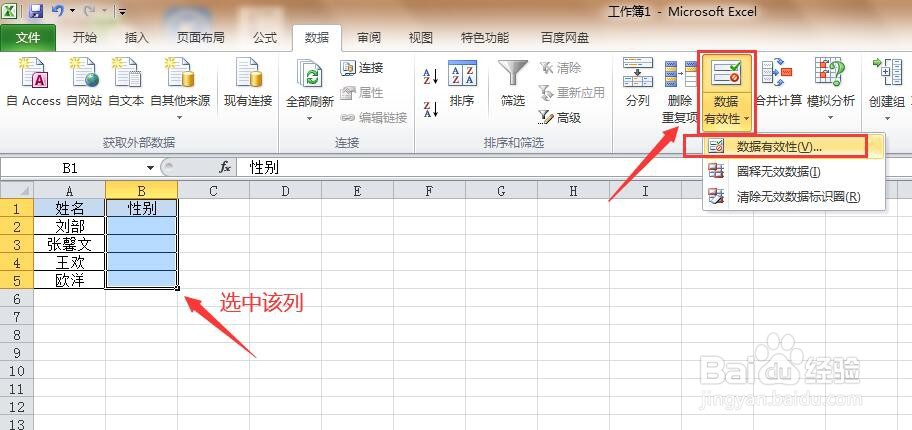Click cell containing 张馨文

pos(70,244)
